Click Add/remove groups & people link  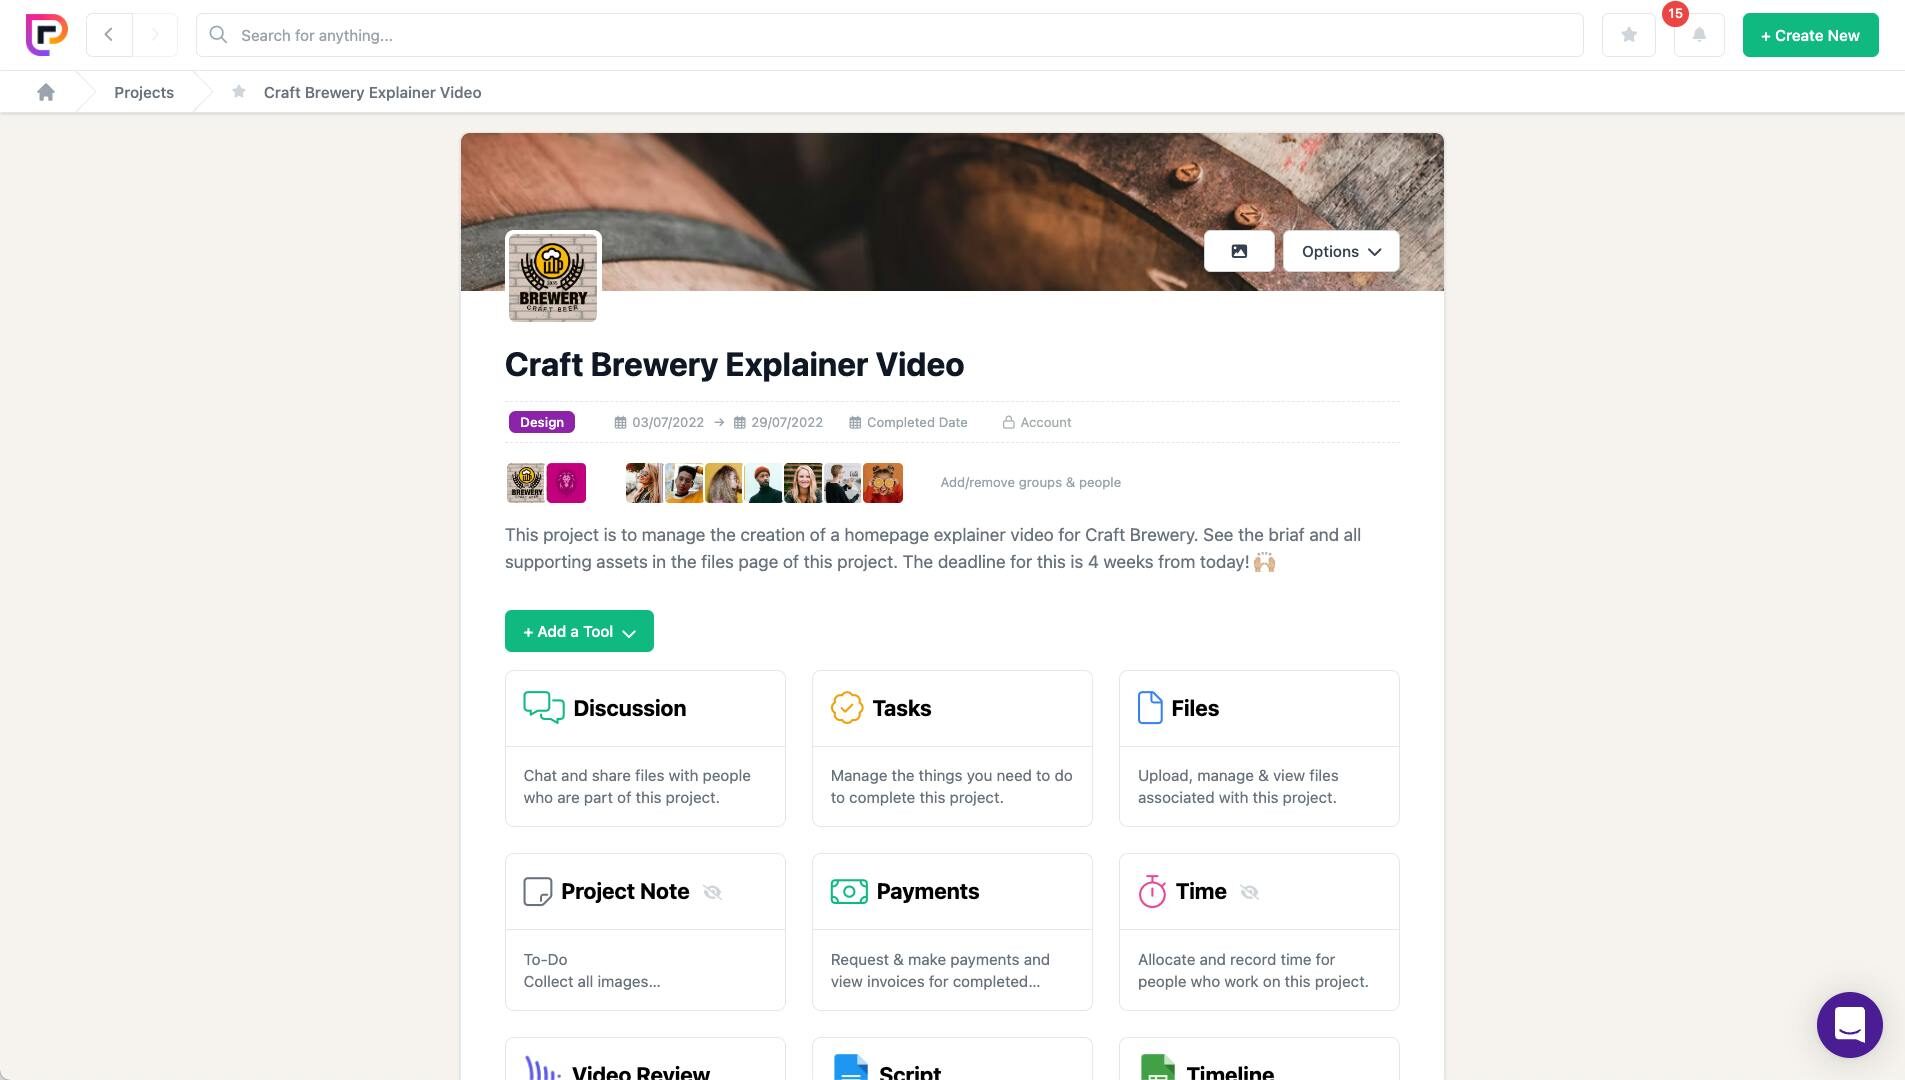point(1030,482)
